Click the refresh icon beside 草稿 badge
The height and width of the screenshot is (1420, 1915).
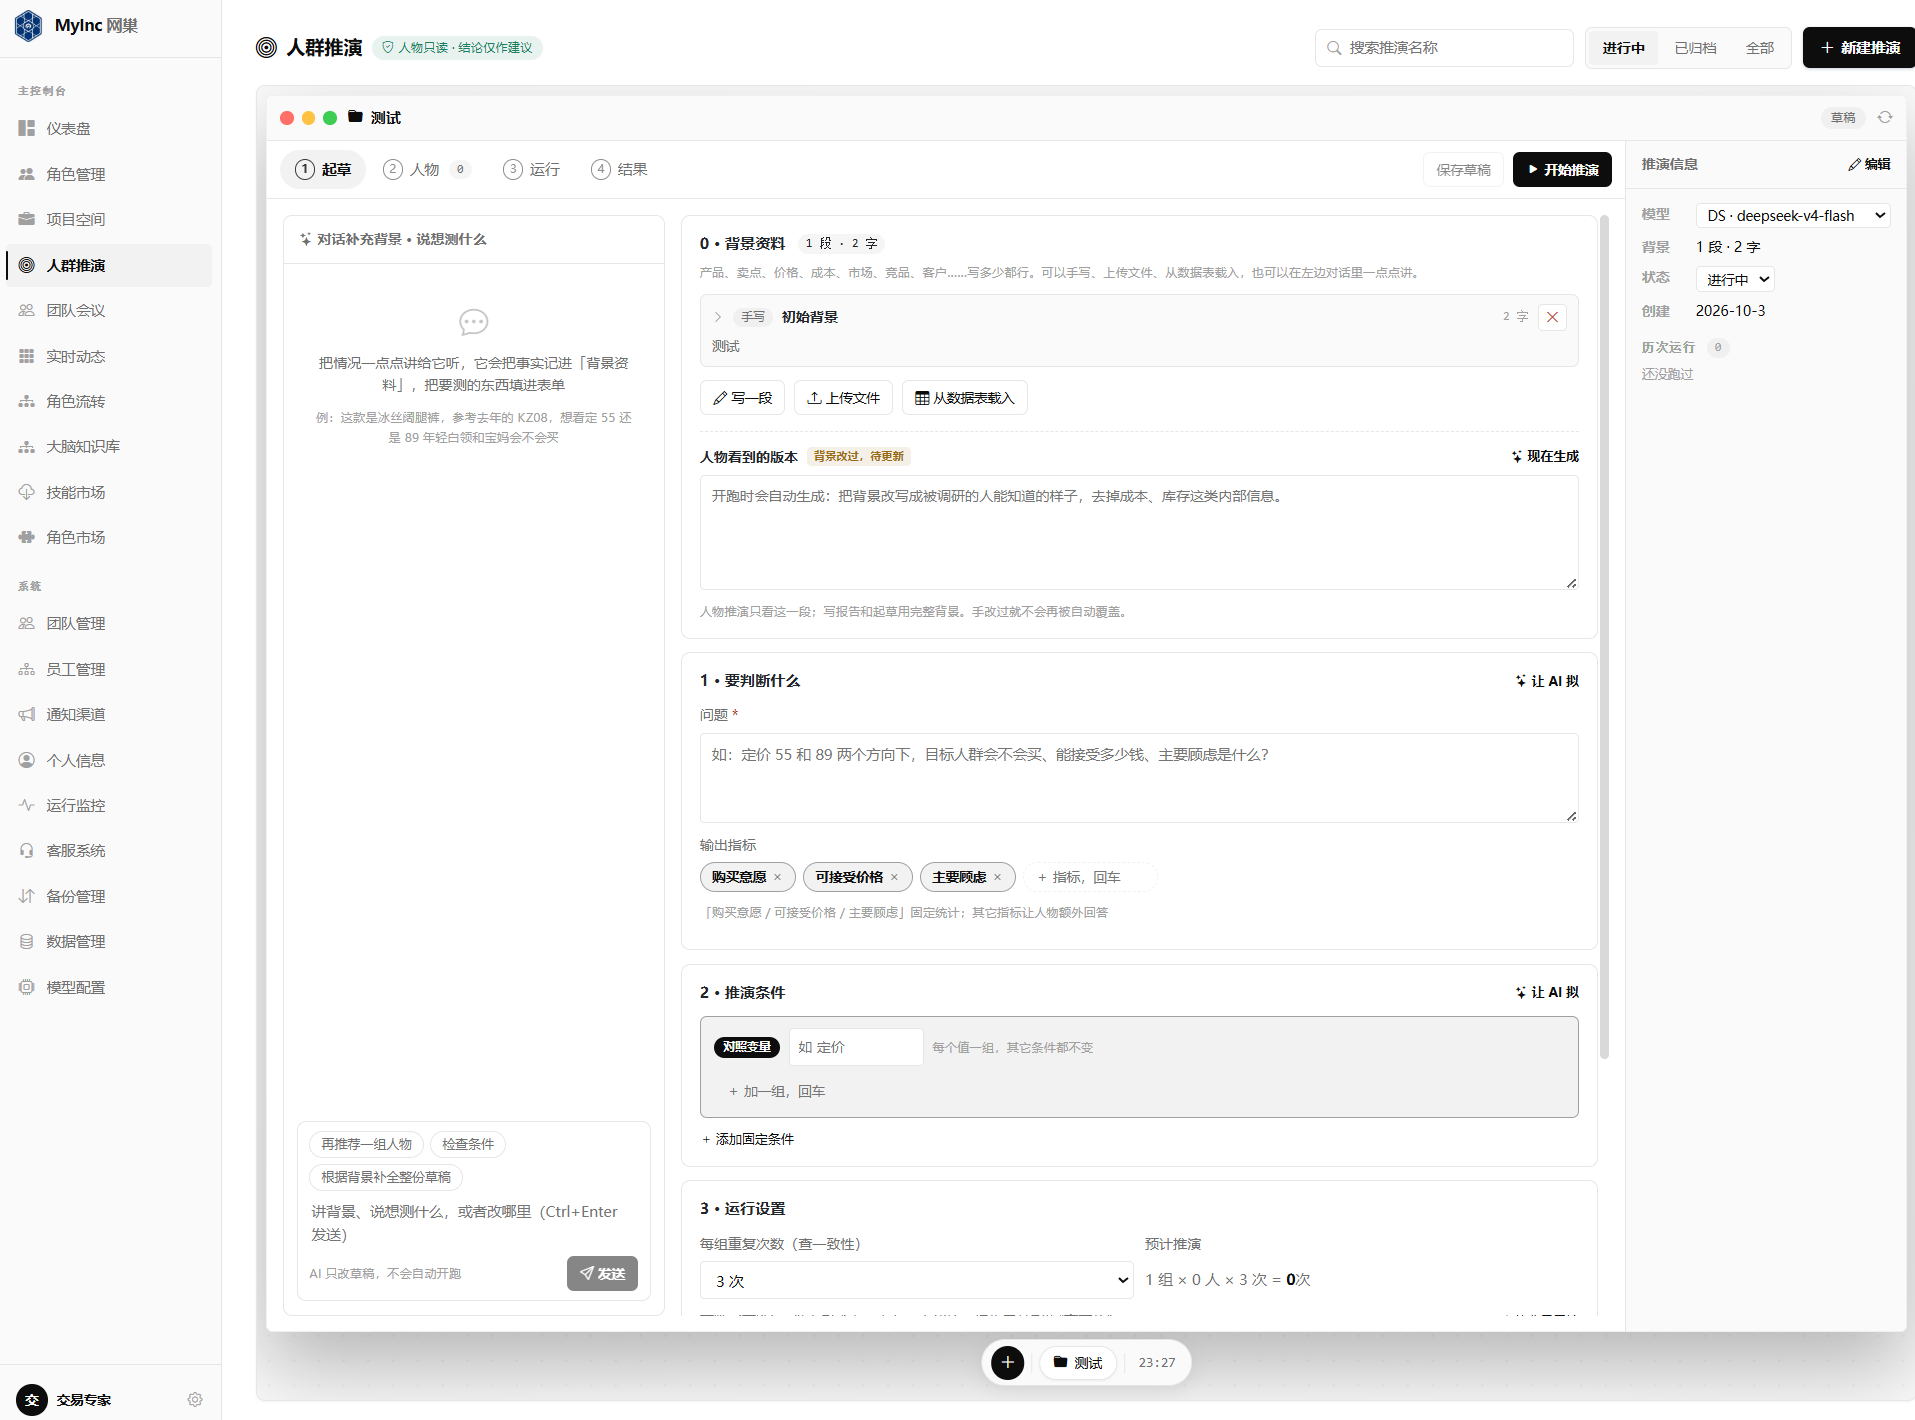click(1885, 117)
